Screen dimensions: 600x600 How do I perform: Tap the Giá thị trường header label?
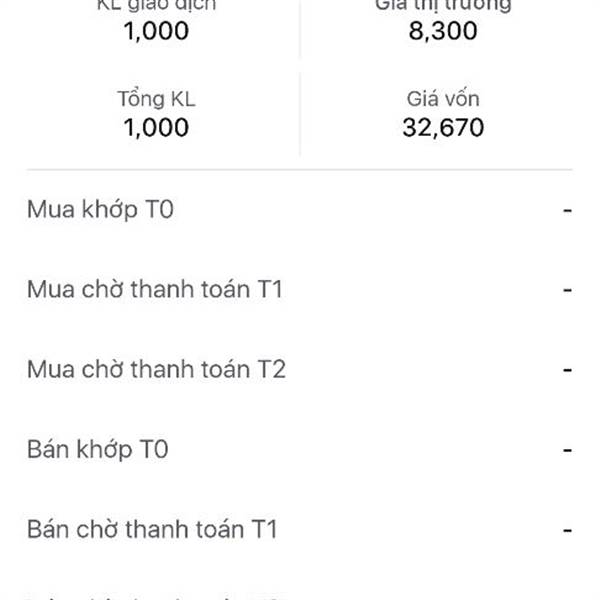[x=443, y=6]
